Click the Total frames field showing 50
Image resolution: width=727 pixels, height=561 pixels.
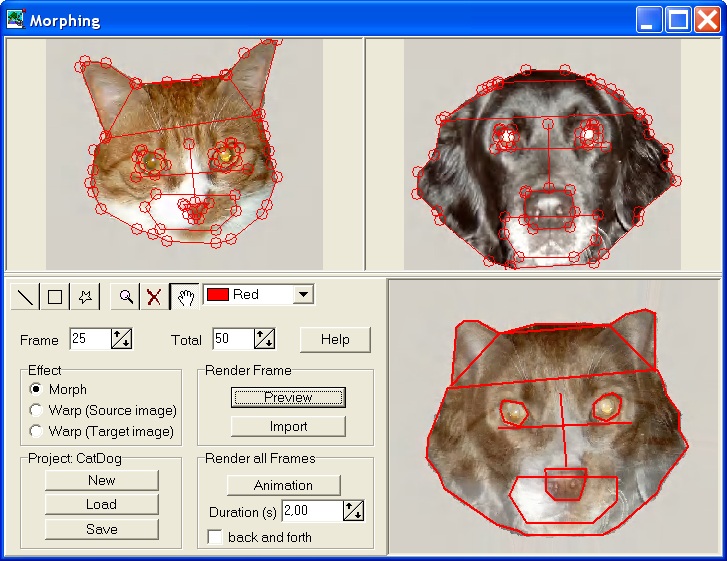click(233, 339)
